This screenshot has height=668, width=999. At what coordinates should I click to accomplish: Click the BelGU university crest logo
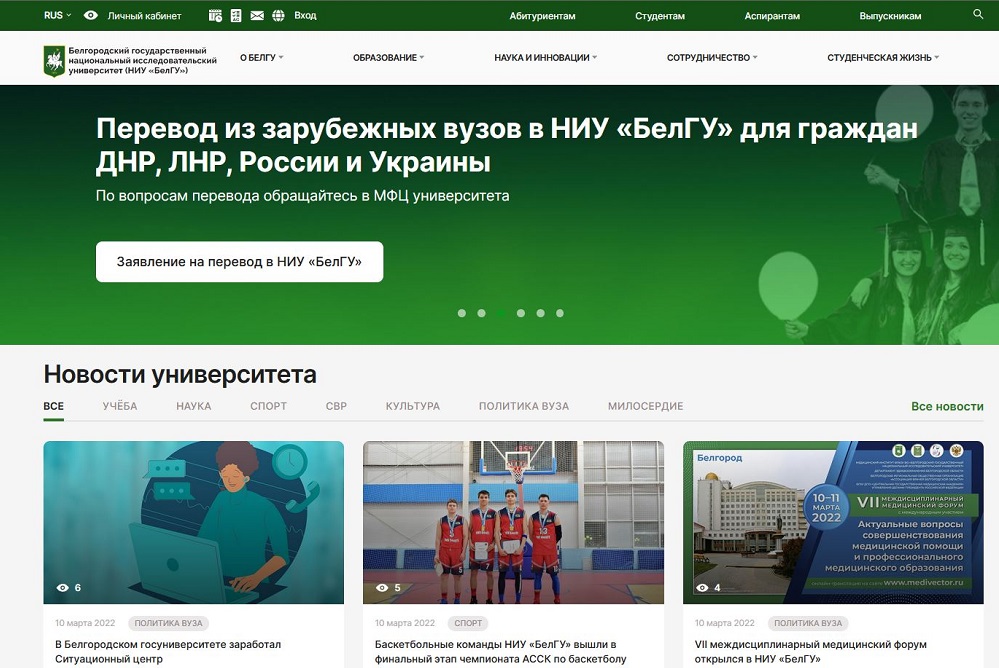(53, 61)
